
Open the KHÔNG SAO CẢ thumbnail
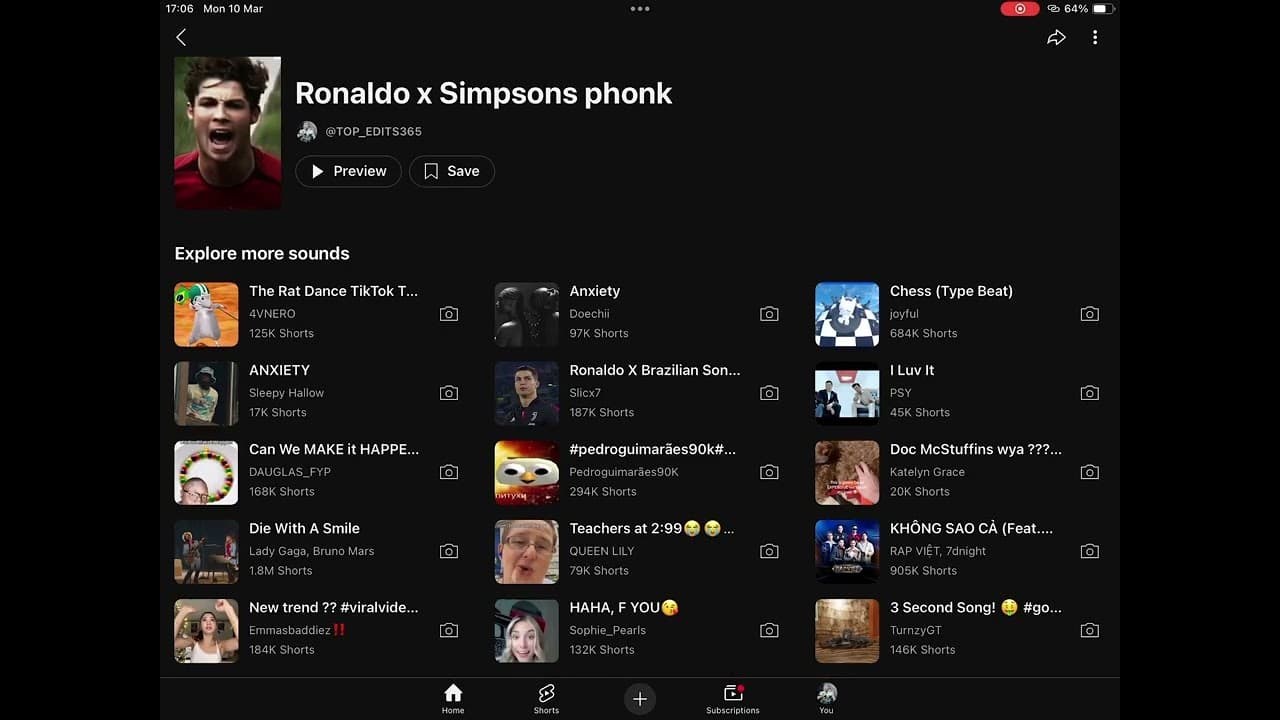847,551
